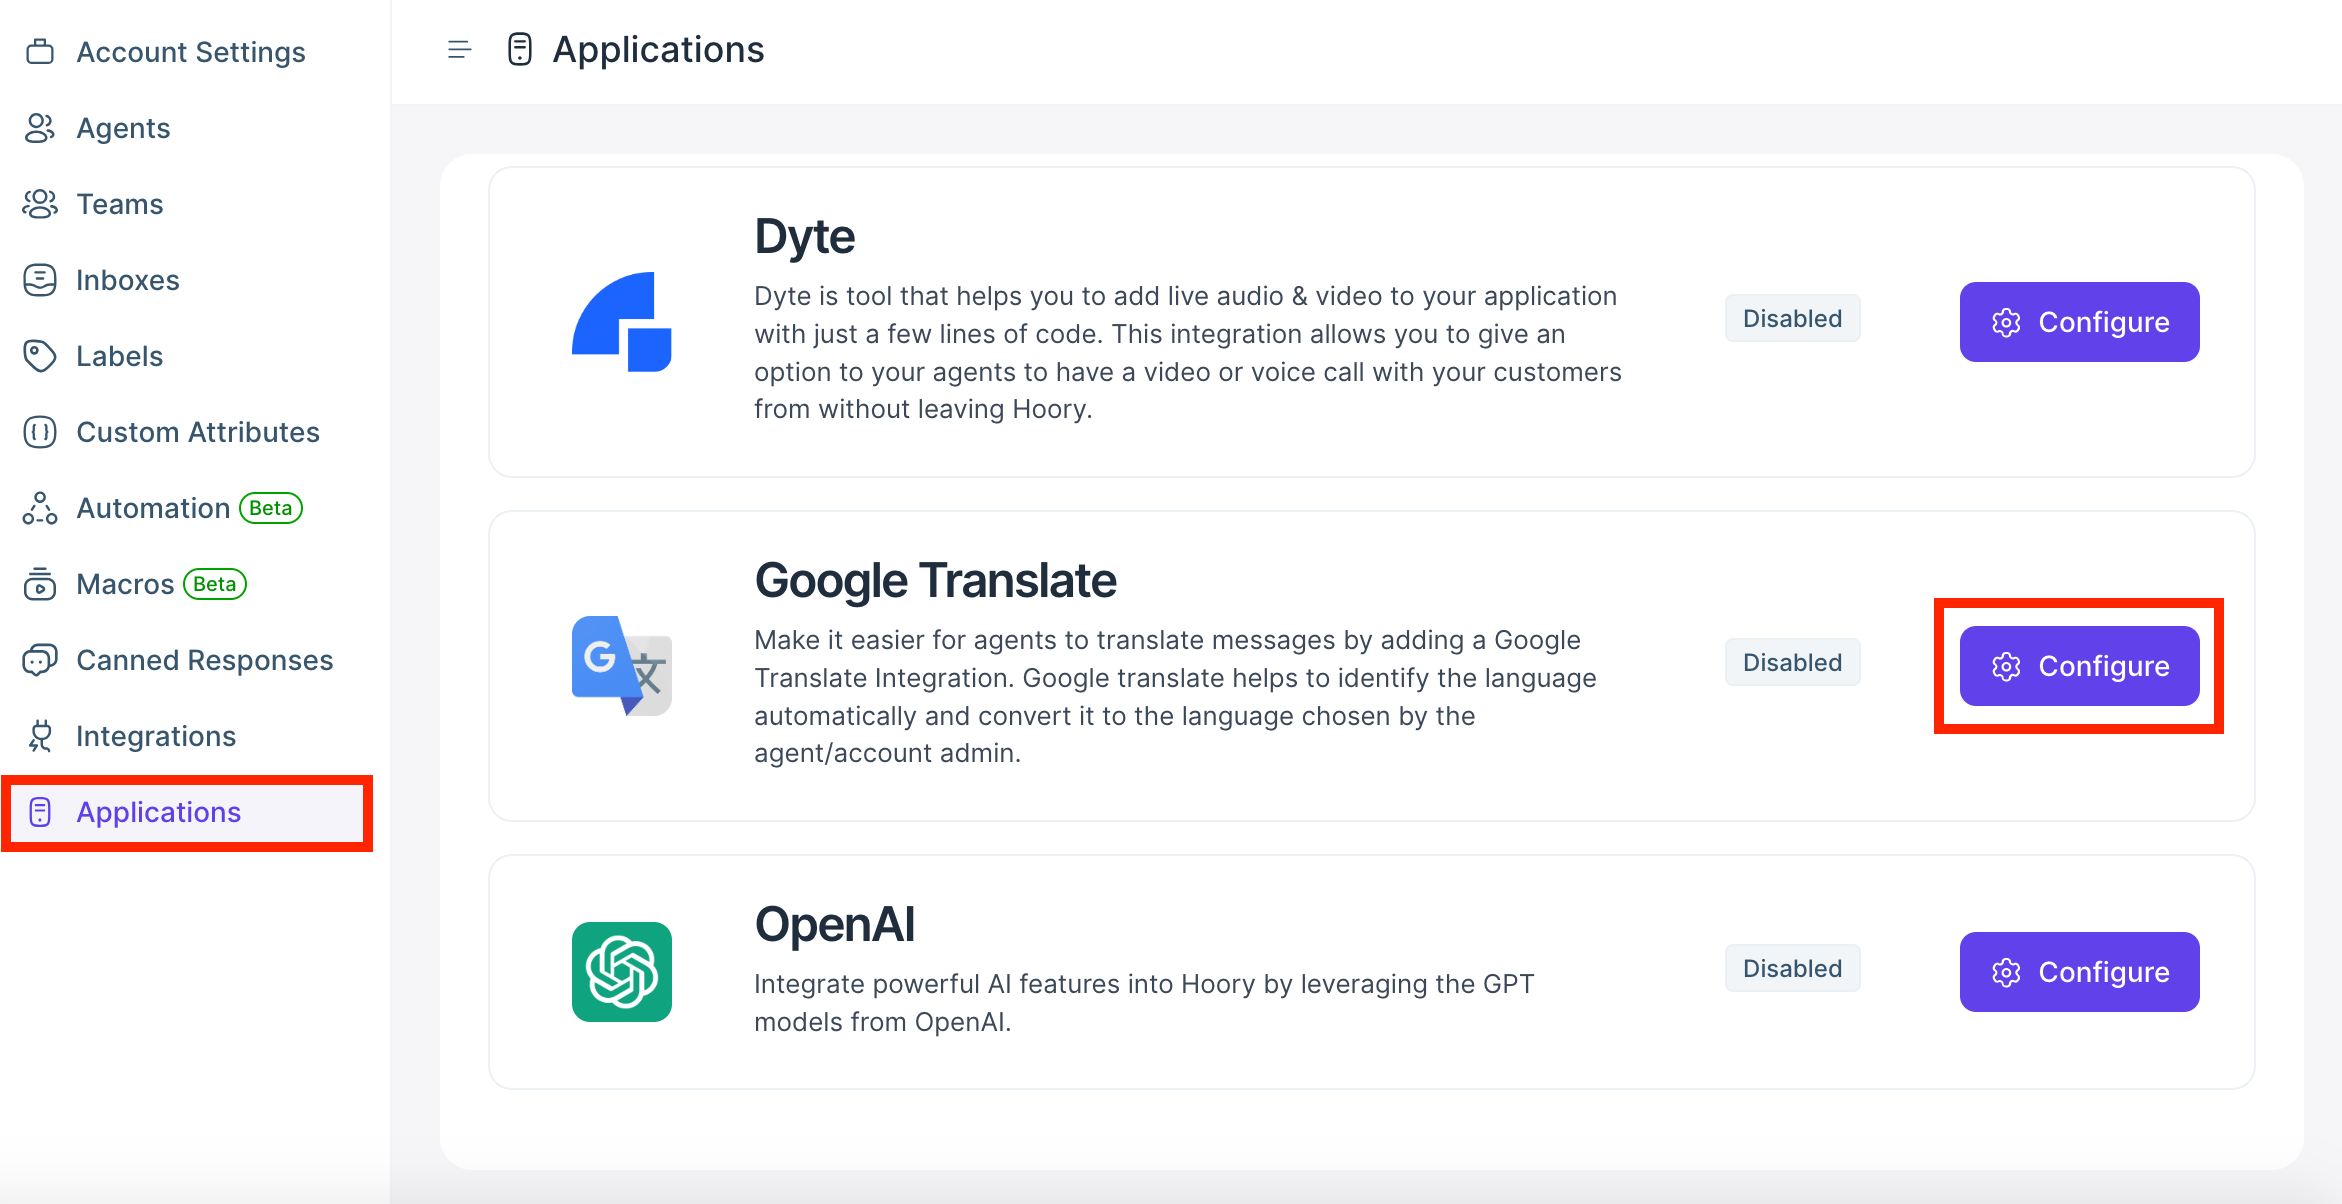Click the Labels tag icon

(x=40, y=356)
